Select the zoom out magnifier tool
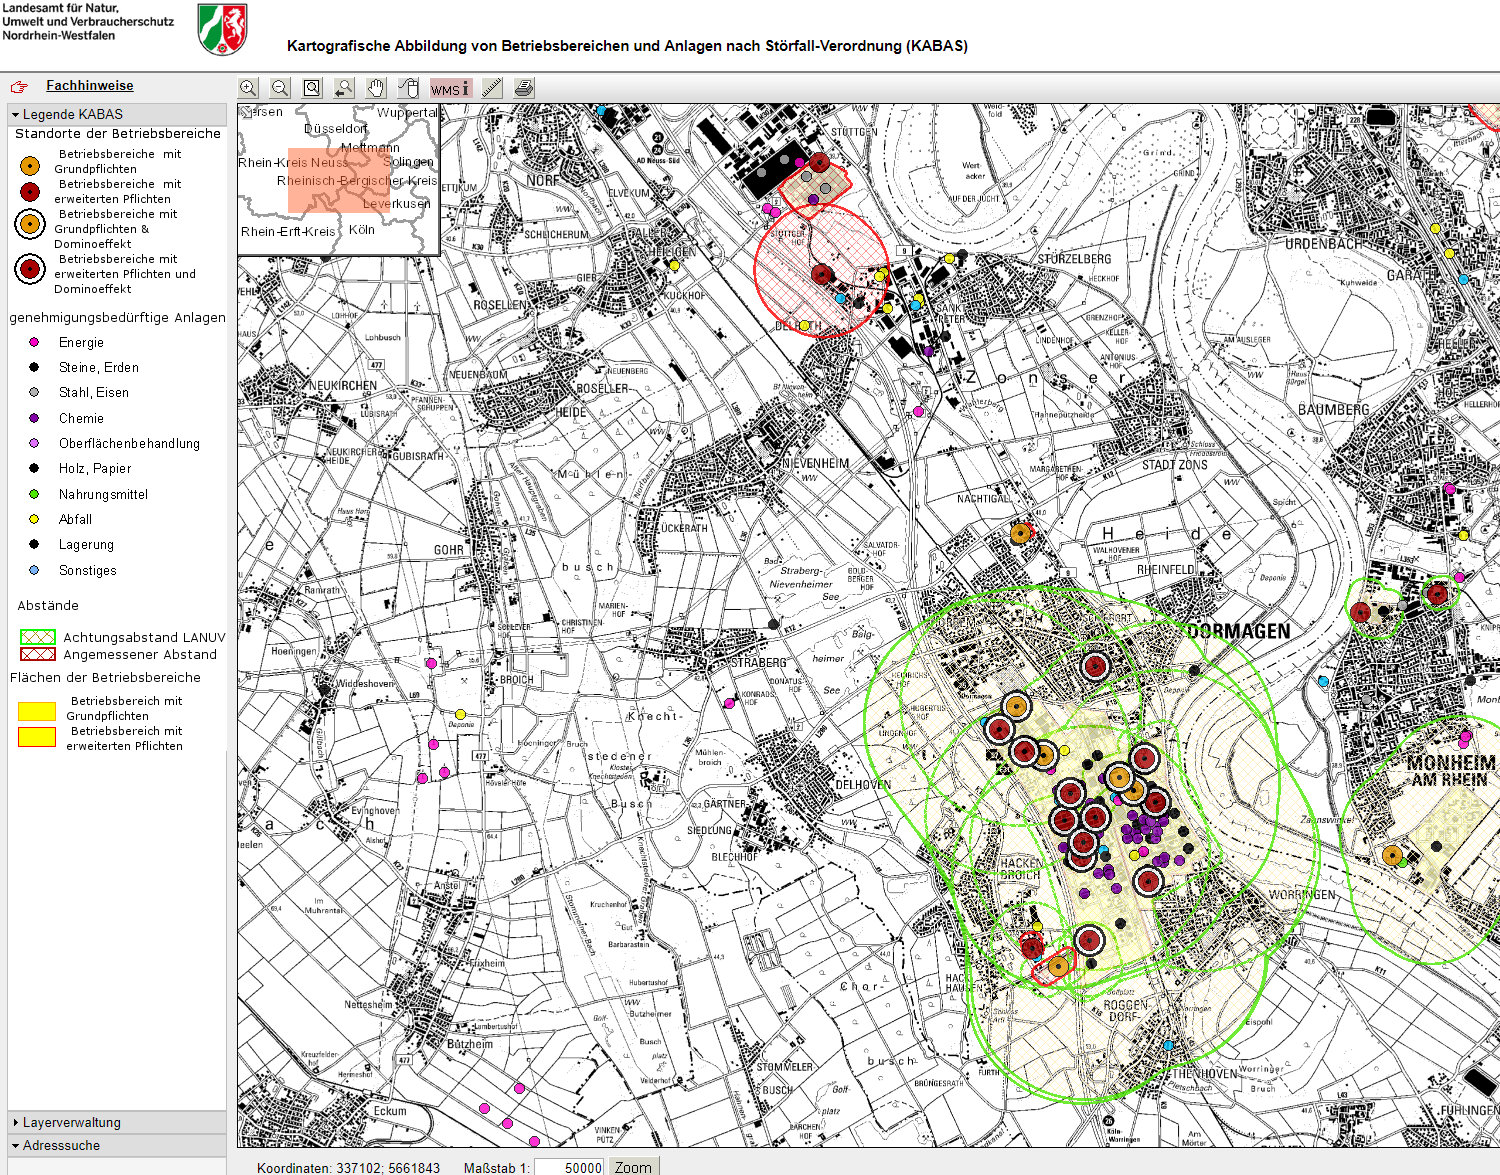 click(280, 88)
